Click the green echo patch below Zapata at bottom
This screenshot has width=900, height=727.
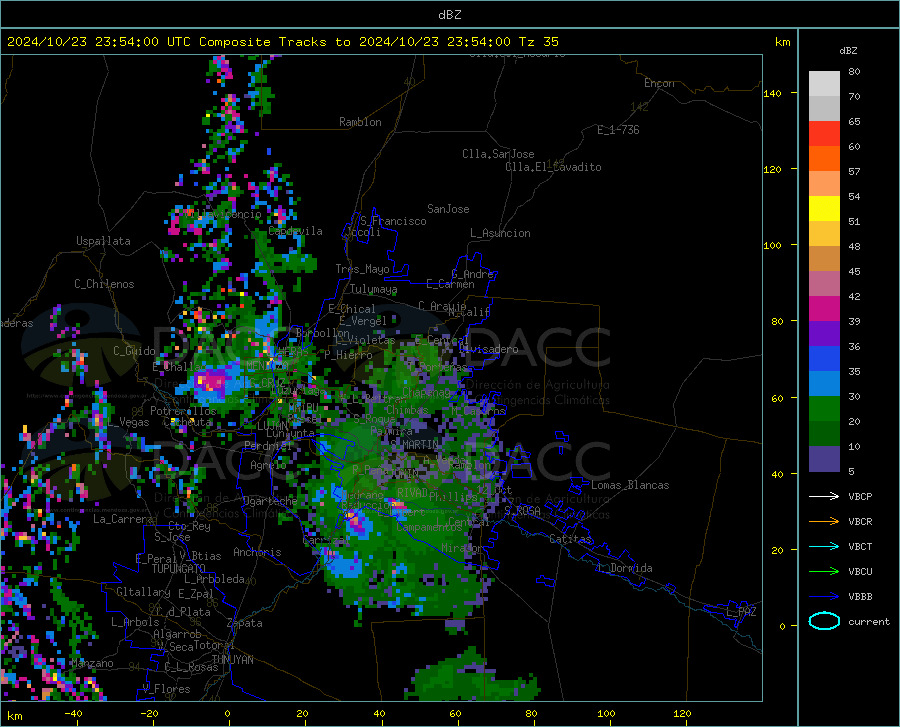(x=474, y=677)
